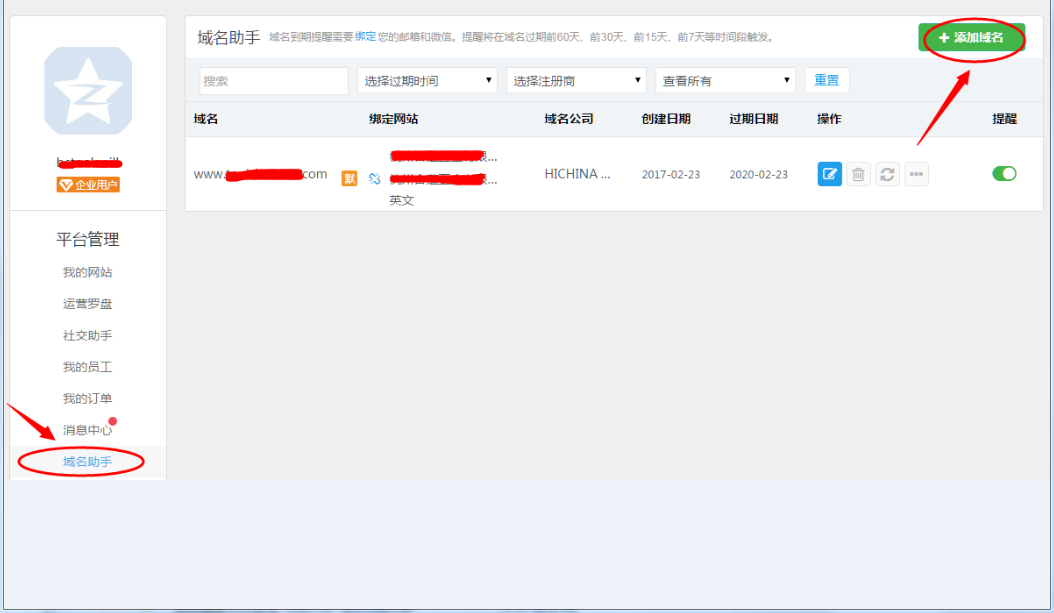This screenshot has height=613, width=1054.
Task: Open the expiration time dropdown
Action: coord(427,81)
